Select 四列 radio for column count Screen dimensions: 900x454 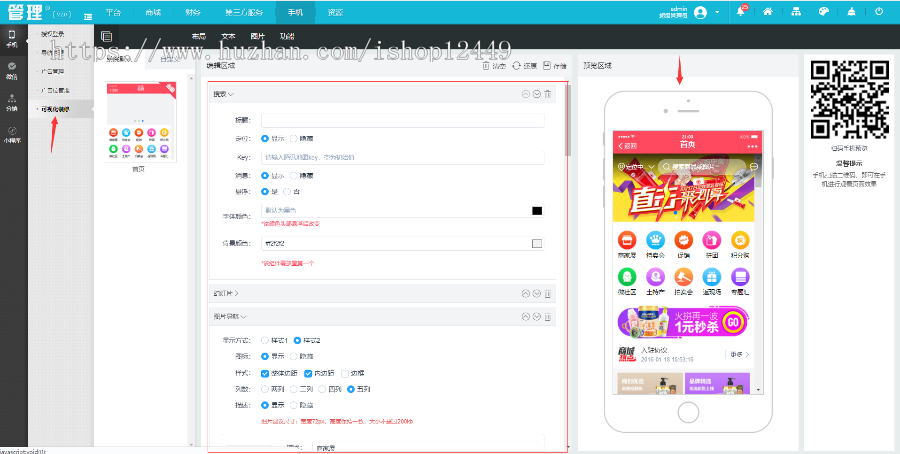322,389
